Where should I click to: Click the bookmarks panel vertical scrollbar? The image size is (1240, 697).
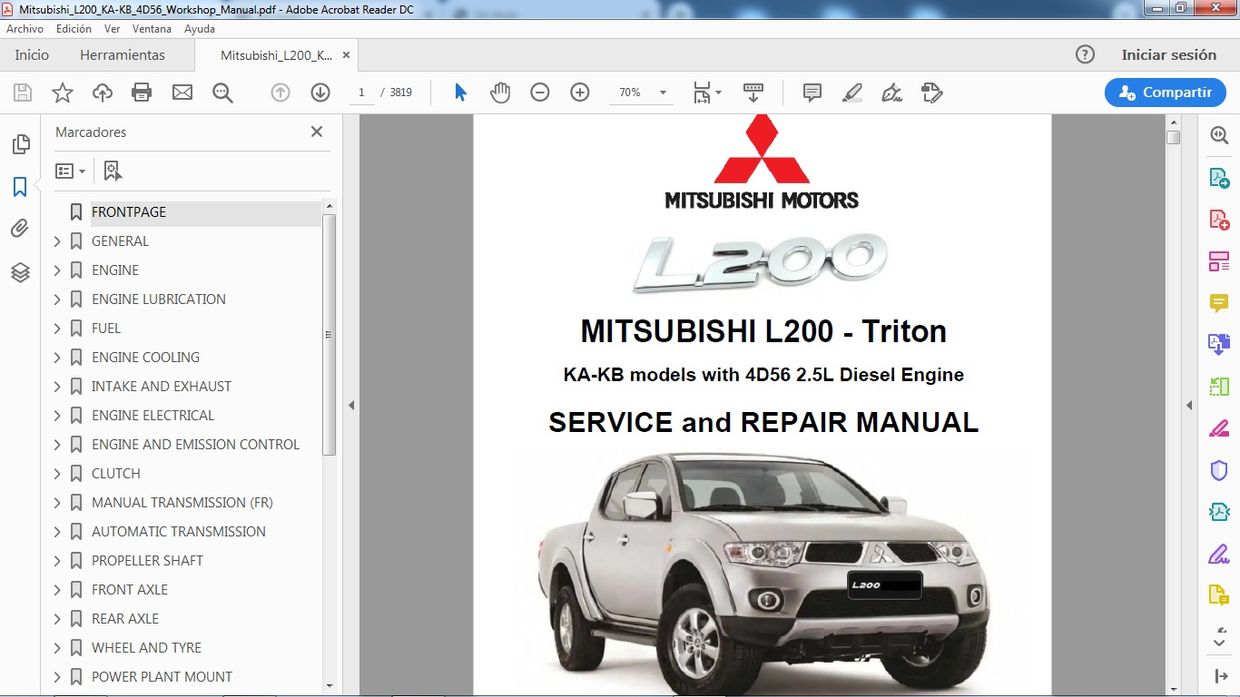pos(330,335)
